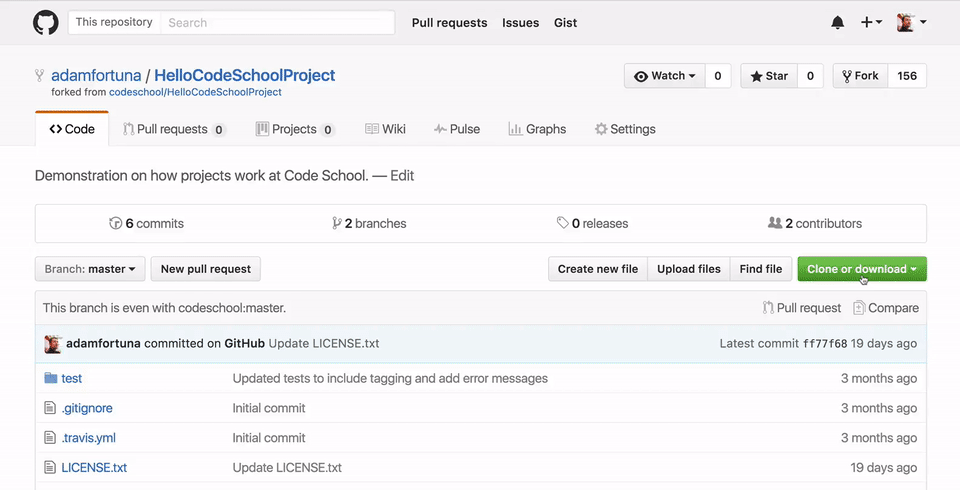Click Compare link in branch bar
Image resolution: width=960 pixels, height=490 pixels.
coord(886,308)
